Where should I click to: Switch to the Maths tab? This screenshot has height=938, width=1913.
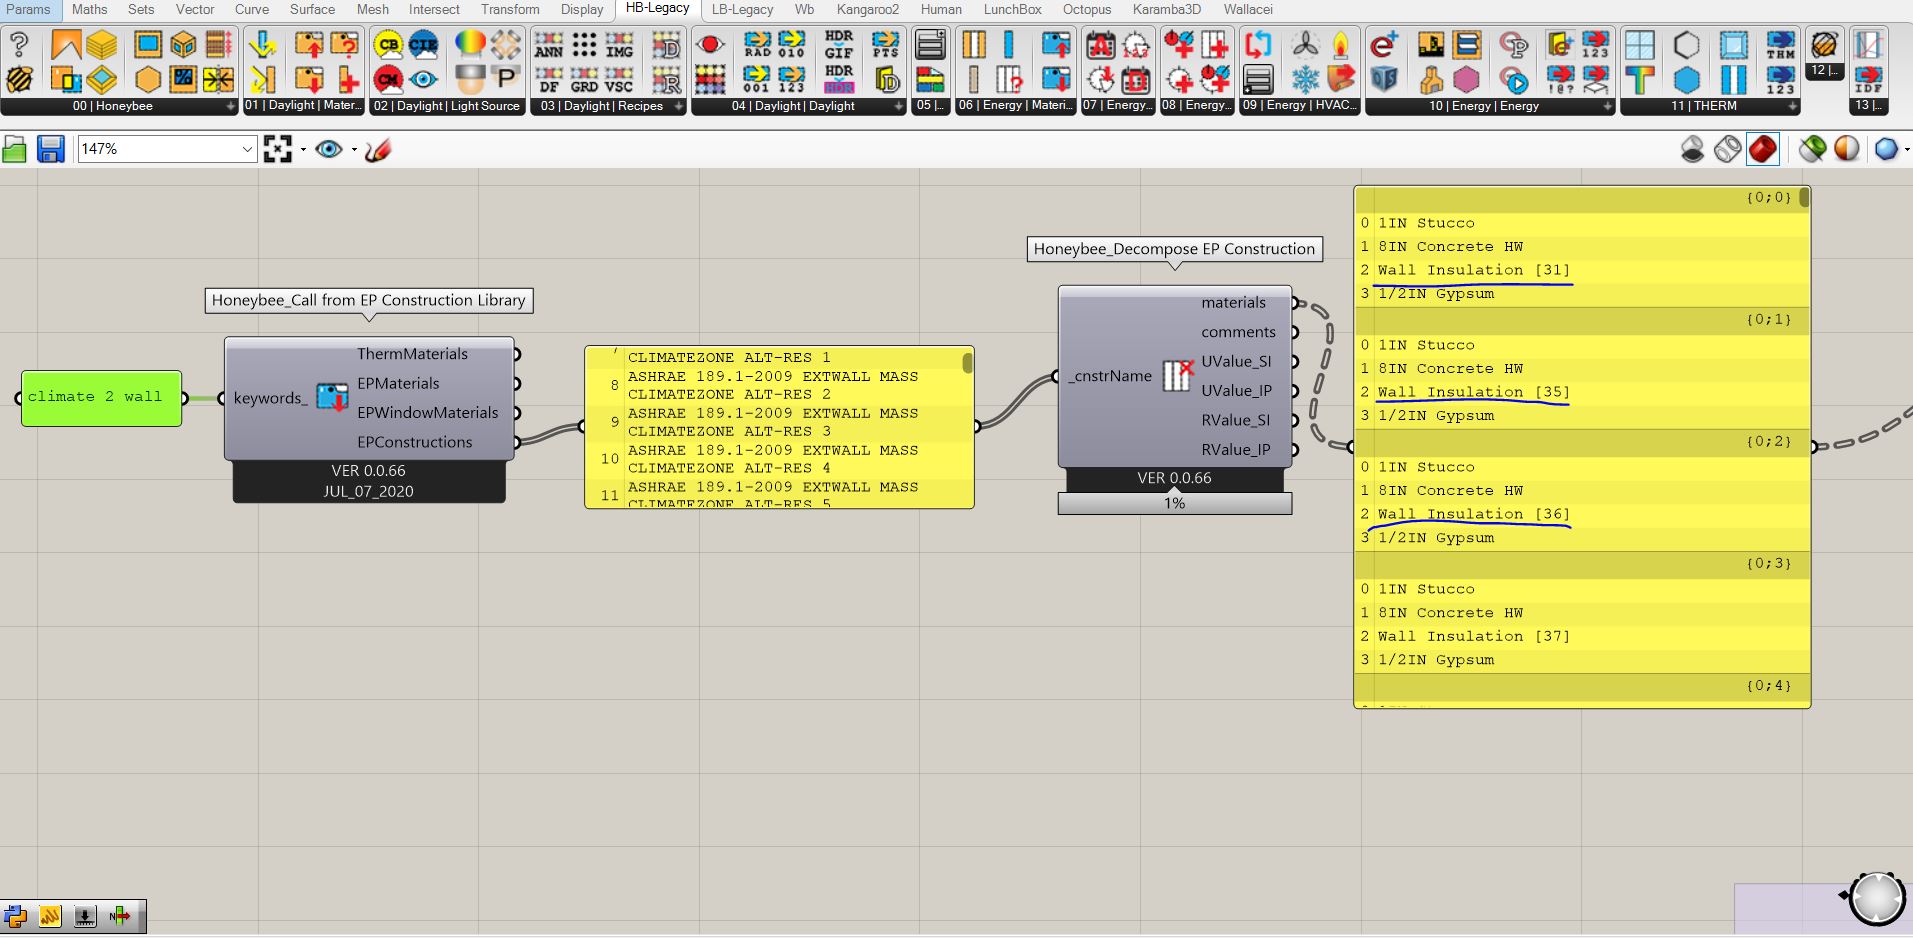90,9
